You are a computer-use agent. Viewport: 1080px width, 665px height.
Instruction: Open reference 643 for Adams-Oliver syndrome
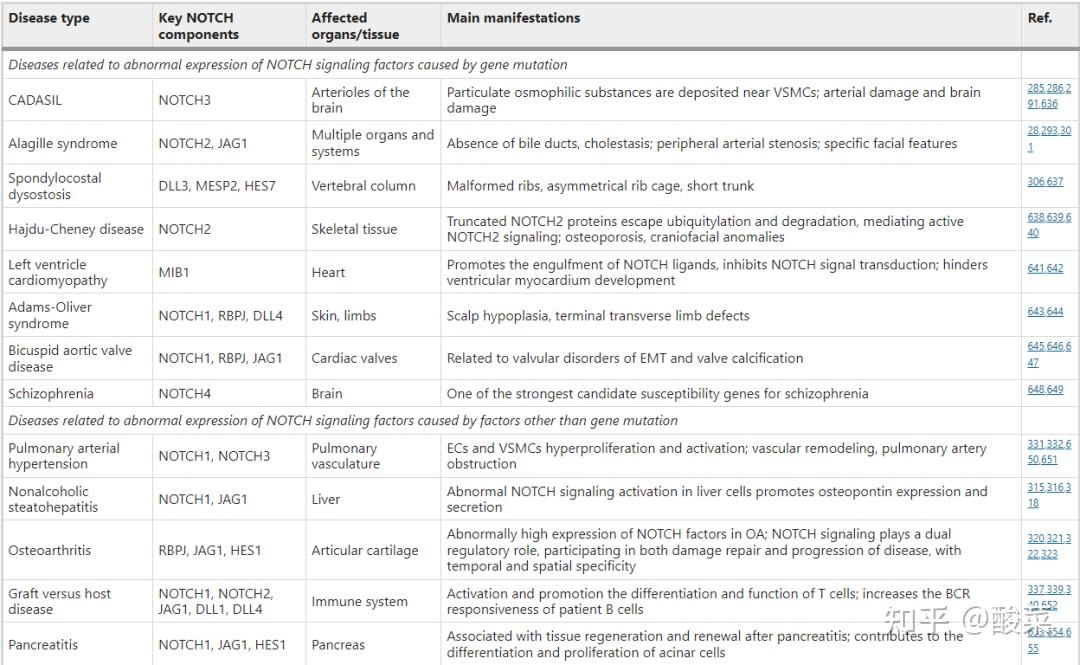click(x=1035, y=311)
